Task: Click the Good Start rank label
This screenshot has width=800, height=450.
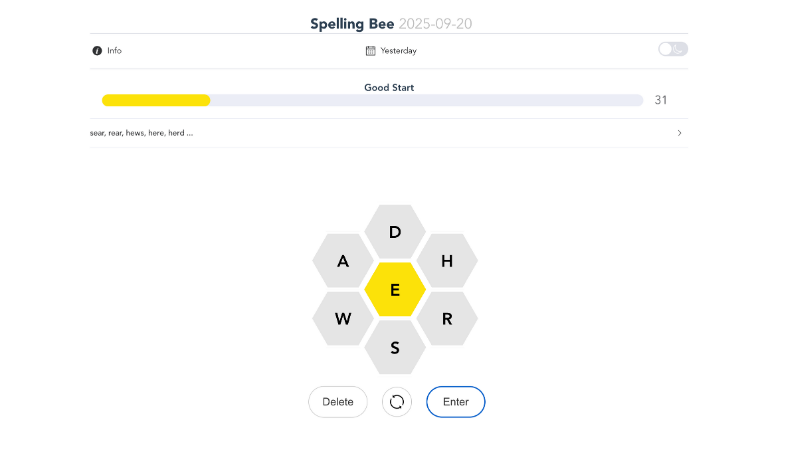Action: point(389,87)
